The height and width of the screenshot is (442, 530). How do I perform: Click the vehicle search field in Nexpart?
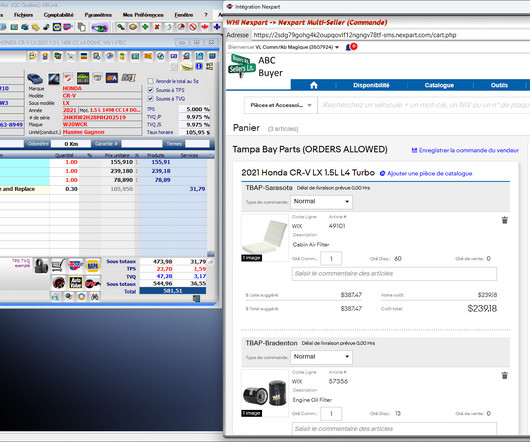pyautogui.click(x=424, y=105)
